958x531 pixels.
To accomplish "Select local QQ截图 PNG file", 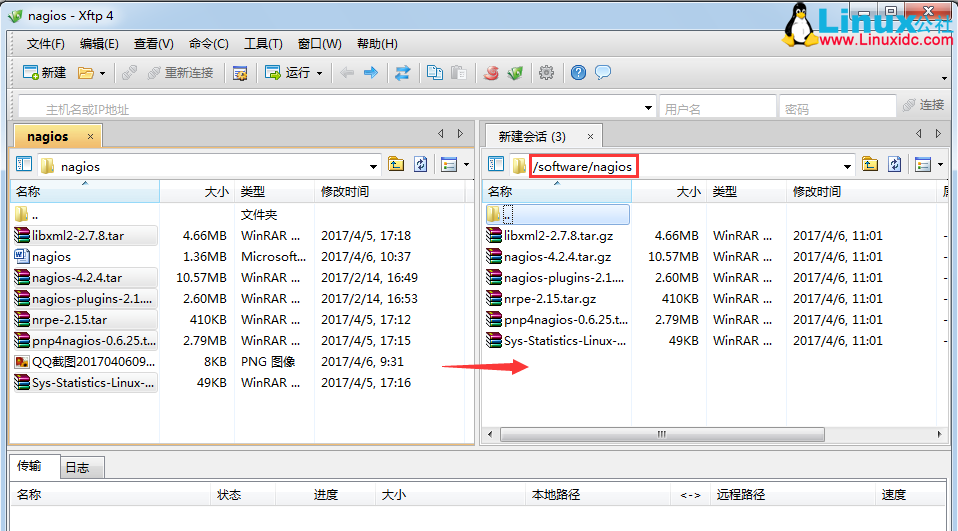I will coord(85,362).
